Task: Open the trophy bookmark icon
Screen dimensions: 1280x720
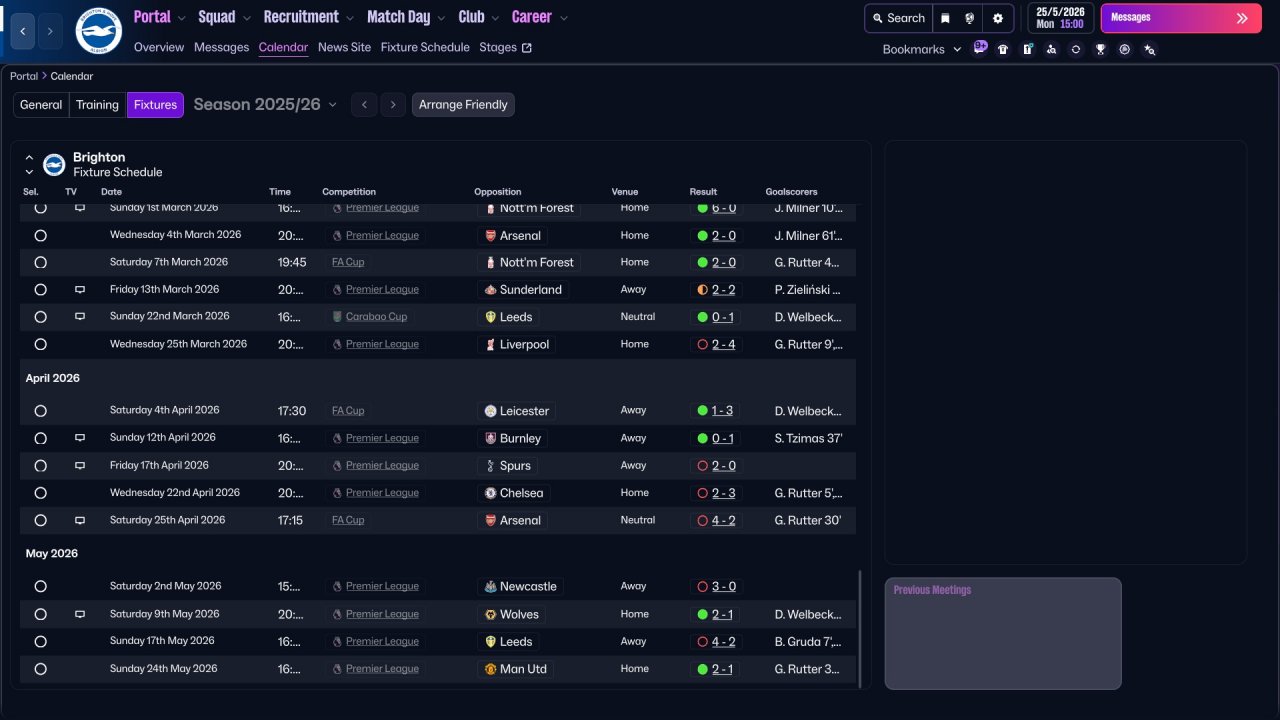Action: tap(1100, 49)
